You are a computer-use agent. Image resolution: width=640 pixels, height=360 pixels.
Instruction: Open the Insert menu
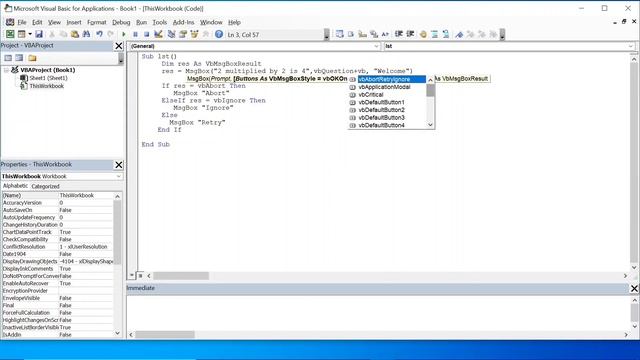tap(74, 22)
